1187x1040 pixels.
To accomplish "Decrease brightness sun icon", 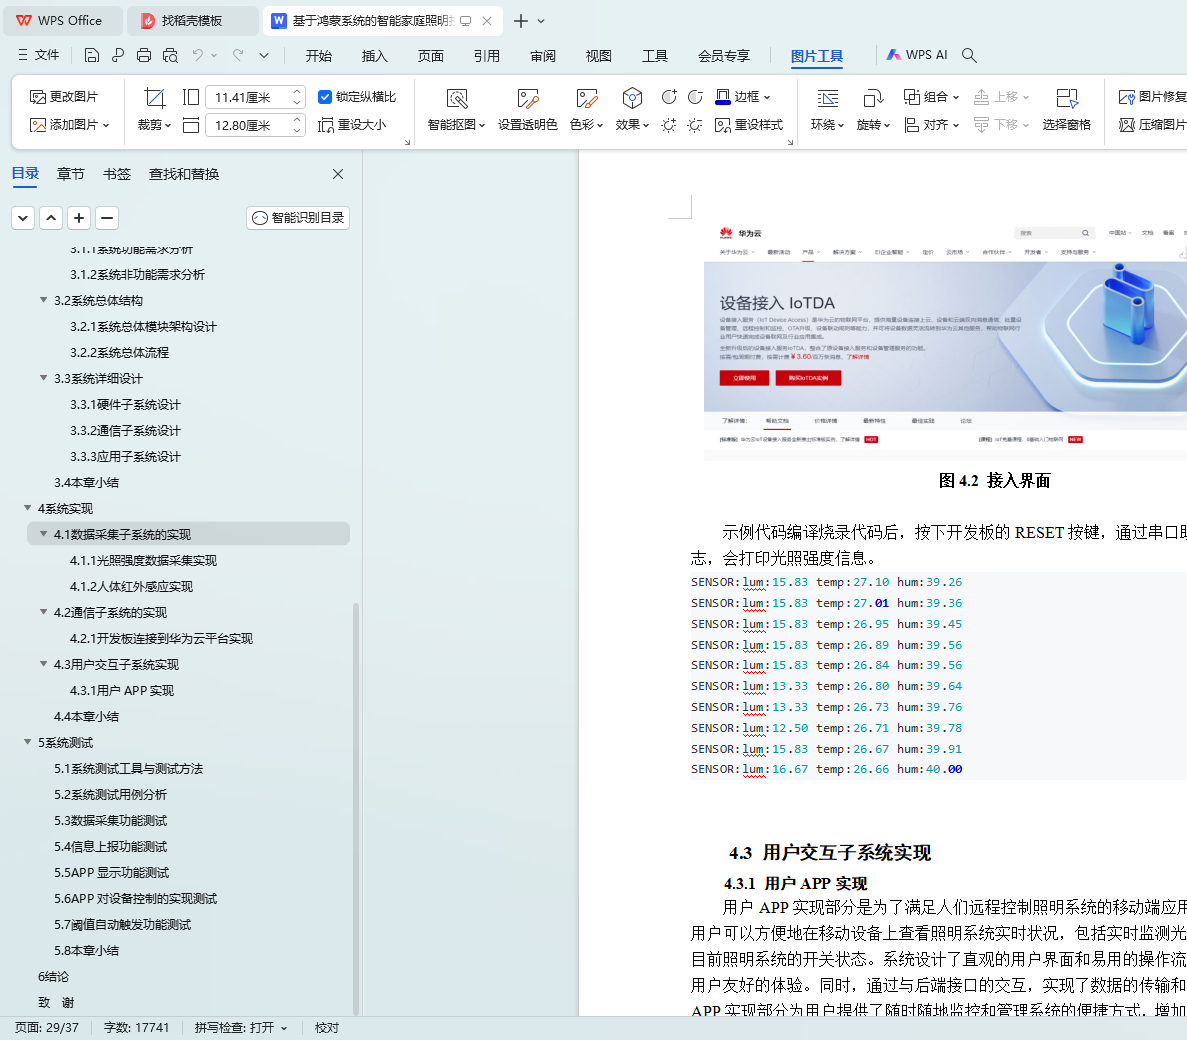I will click(695, 125).
